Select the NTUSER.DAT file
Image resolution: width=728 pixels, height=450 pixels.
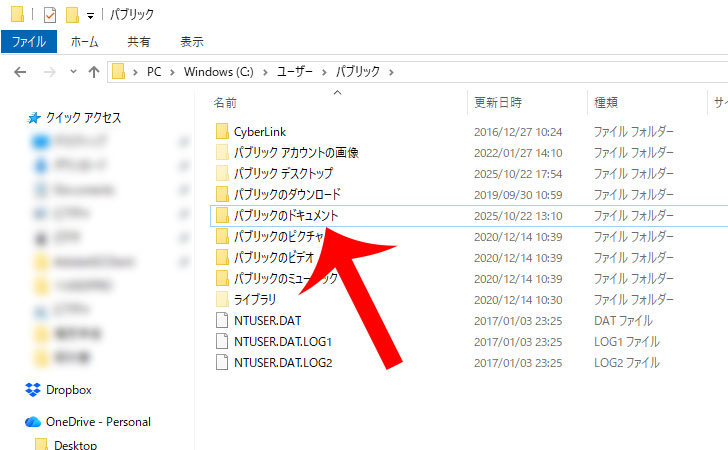tap(268, 321)
